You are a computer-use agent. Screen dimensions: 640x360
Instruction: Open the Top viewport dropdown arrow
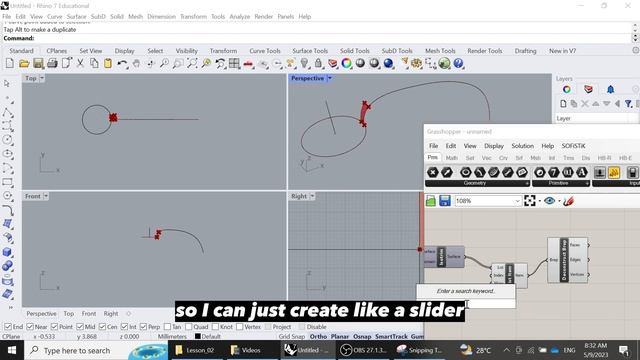(x=42, y=78)
